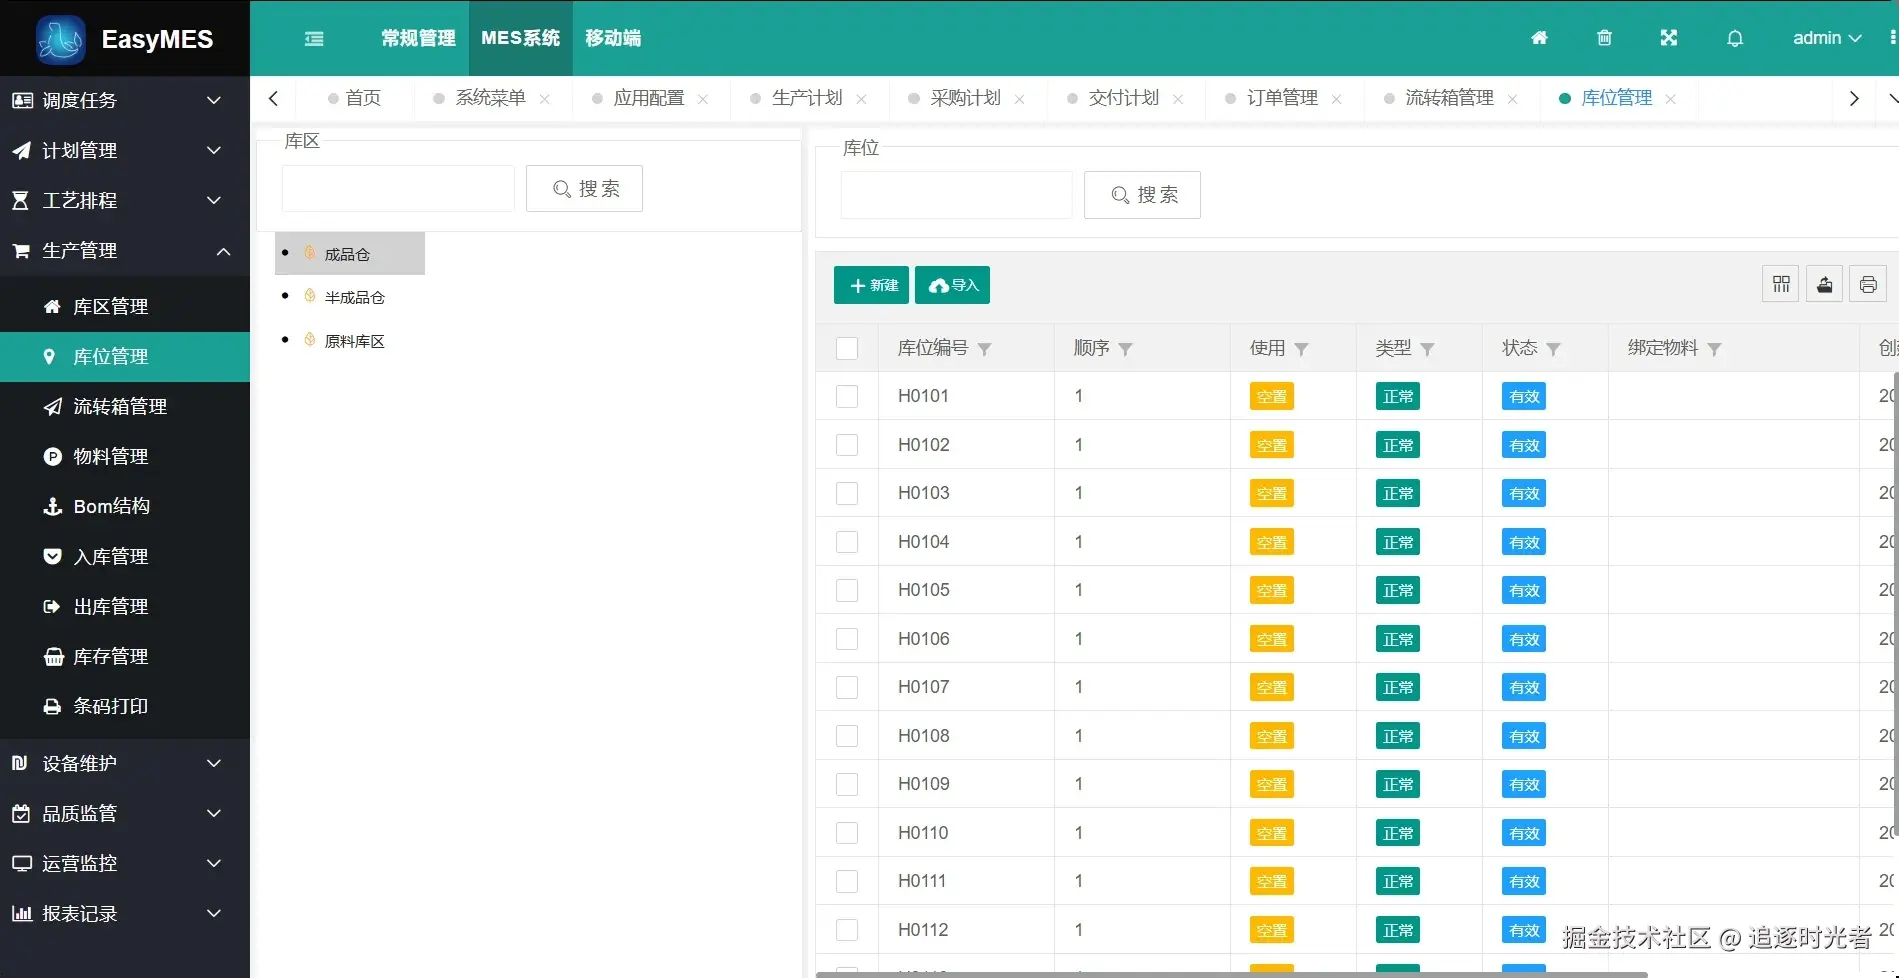Expand the 运营监控 sidebar menu

tap(125, 864)
